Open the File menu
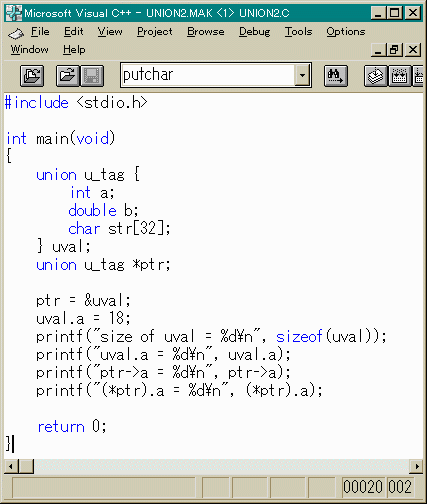 (x=40, y=31)
